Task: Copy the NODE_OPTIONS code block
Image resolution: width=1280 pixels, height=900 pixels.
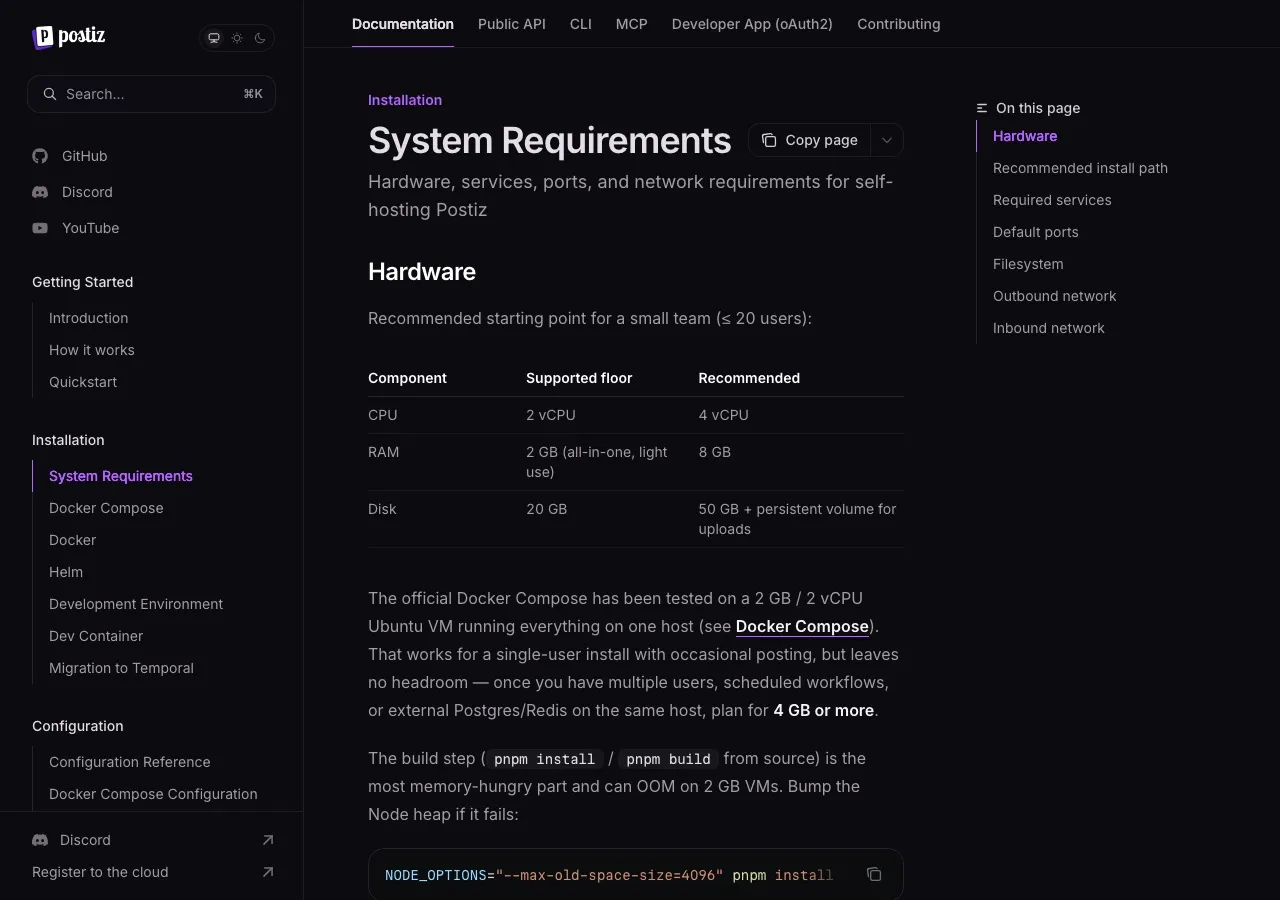Action: (x=874, y=874)
